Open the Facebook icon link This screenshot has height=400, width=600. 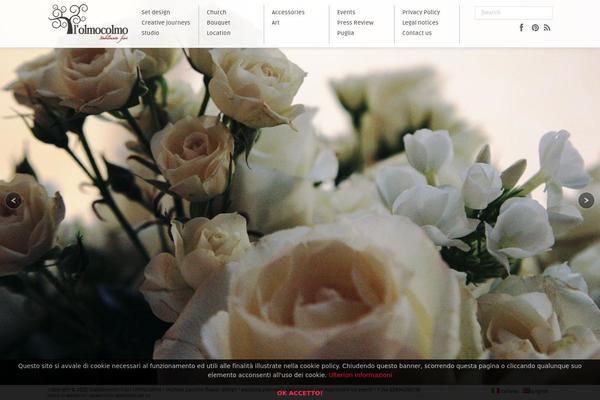(x=521, y=28)
